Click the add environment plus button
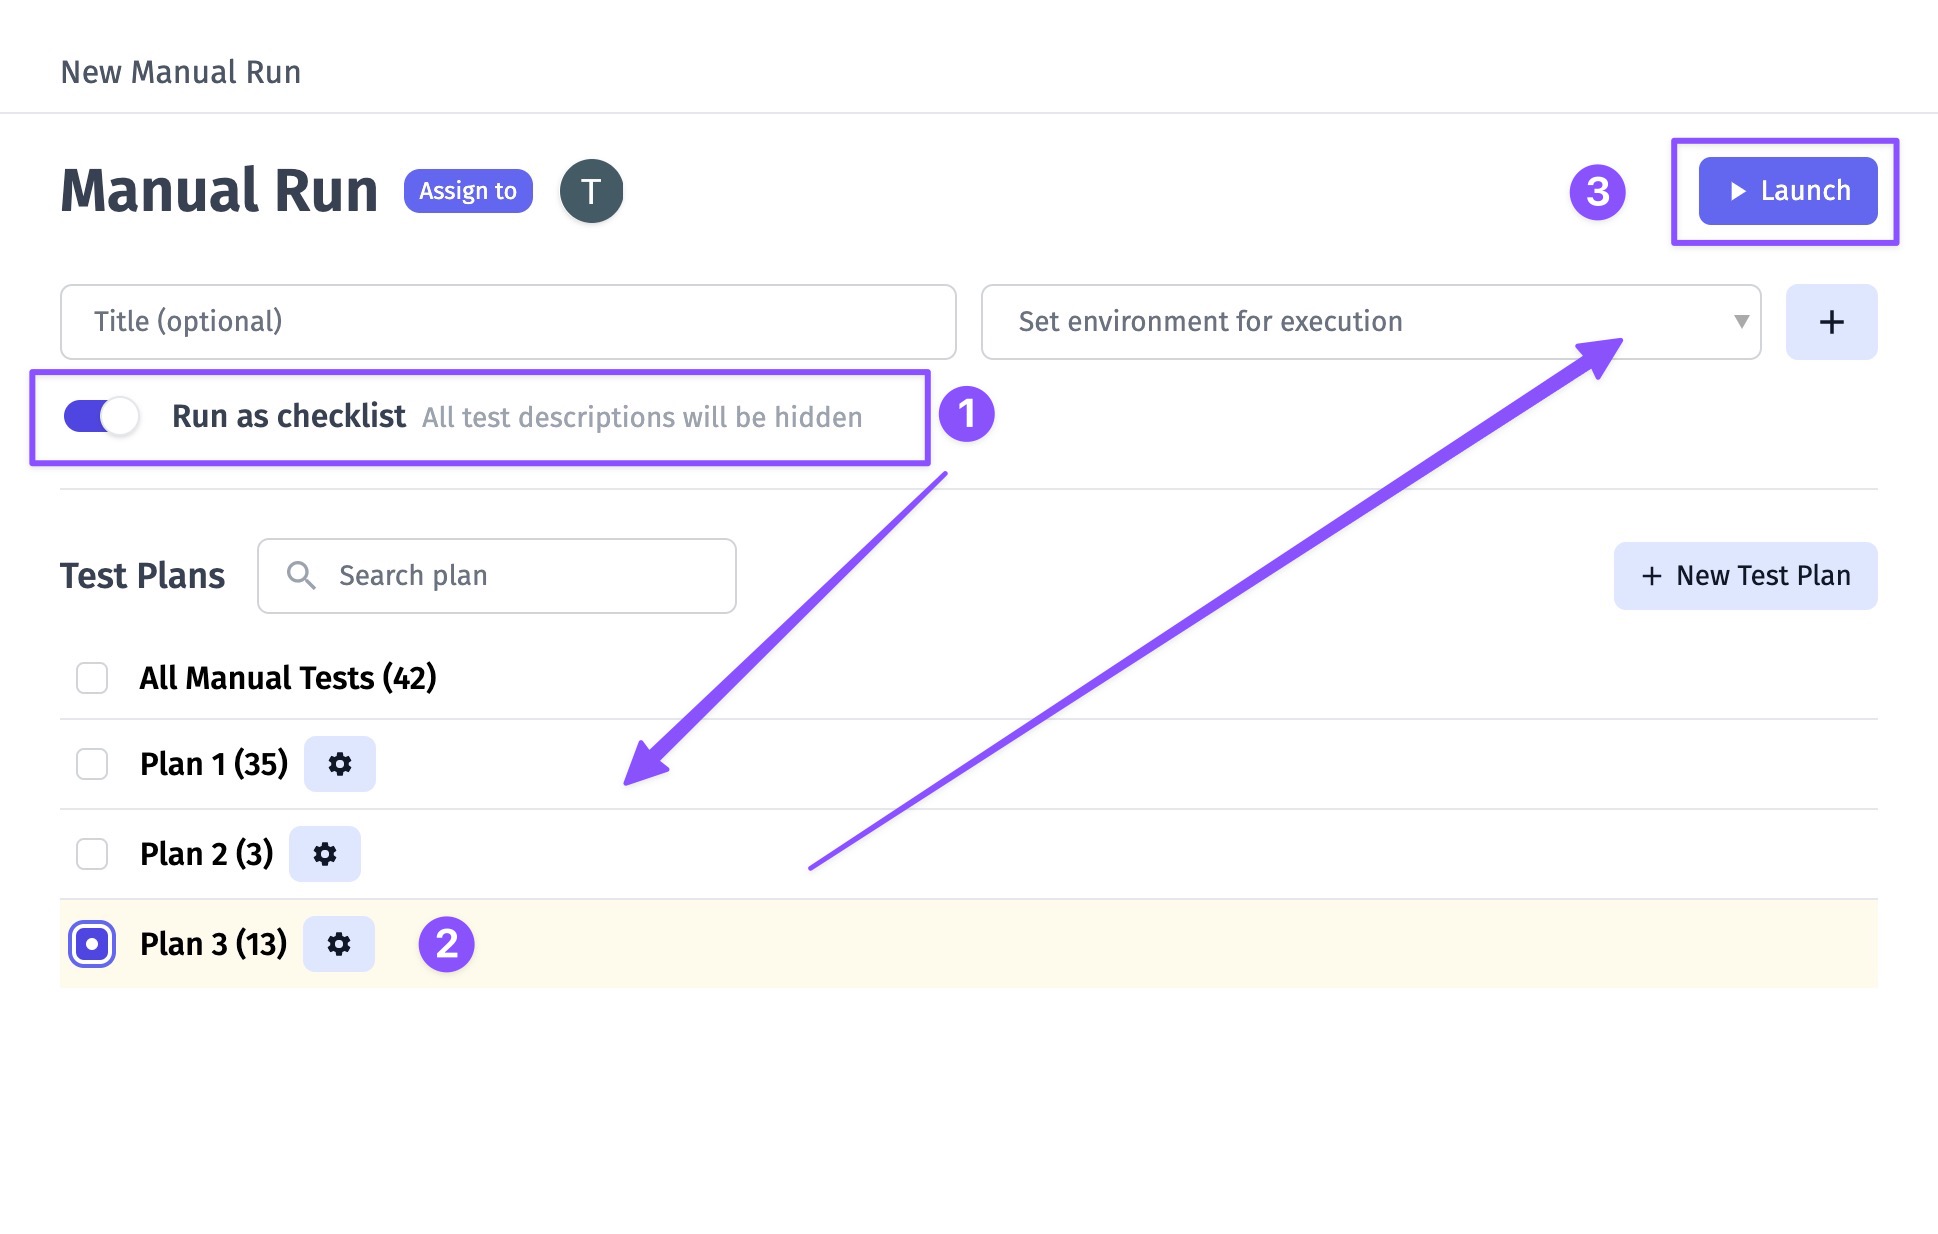Screen dimensions: 1938x1234 (x=1831, y=321)
